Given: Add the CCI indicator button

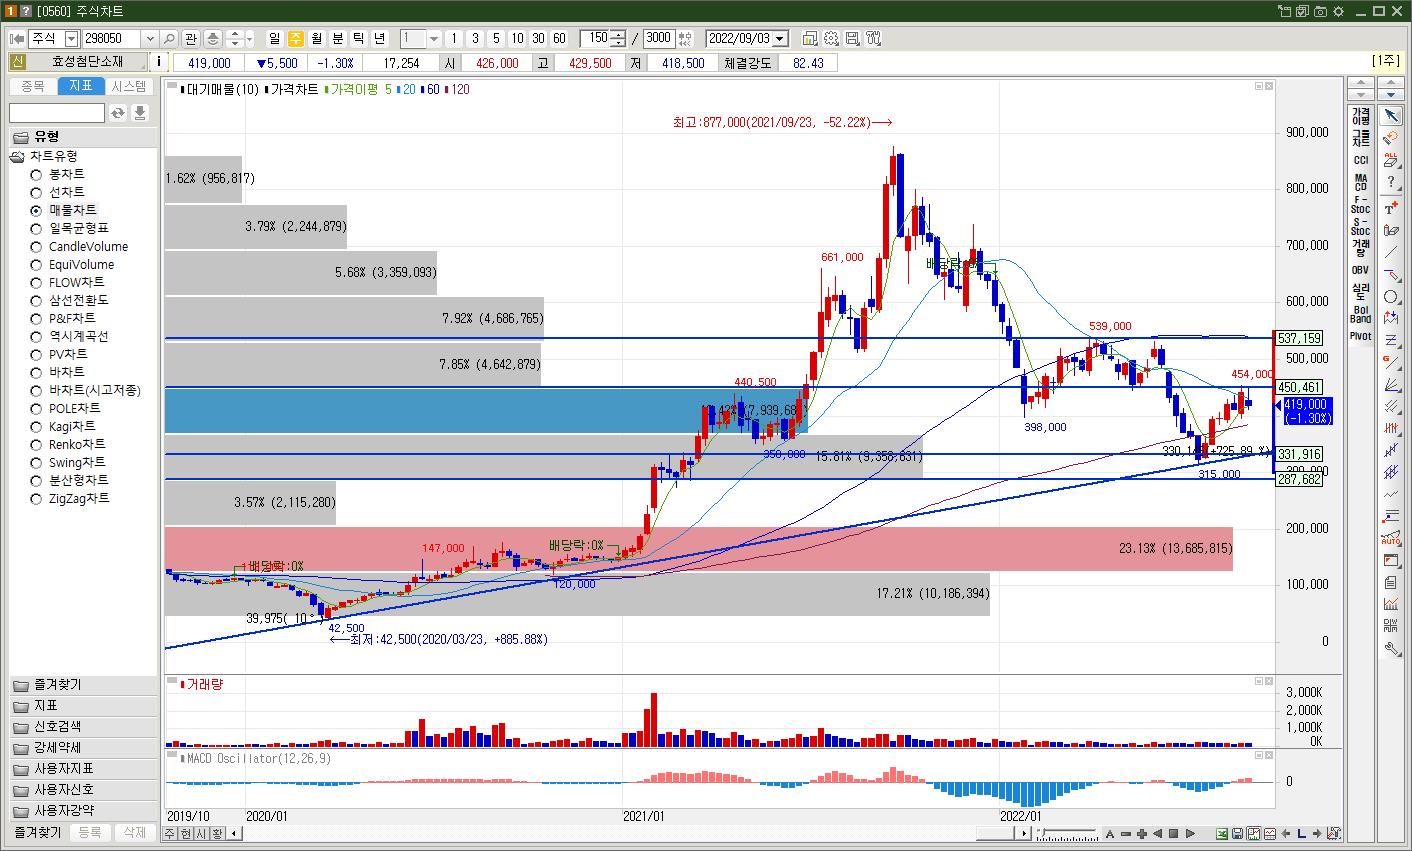Looking at the screenshot, I should [1360, 160].
